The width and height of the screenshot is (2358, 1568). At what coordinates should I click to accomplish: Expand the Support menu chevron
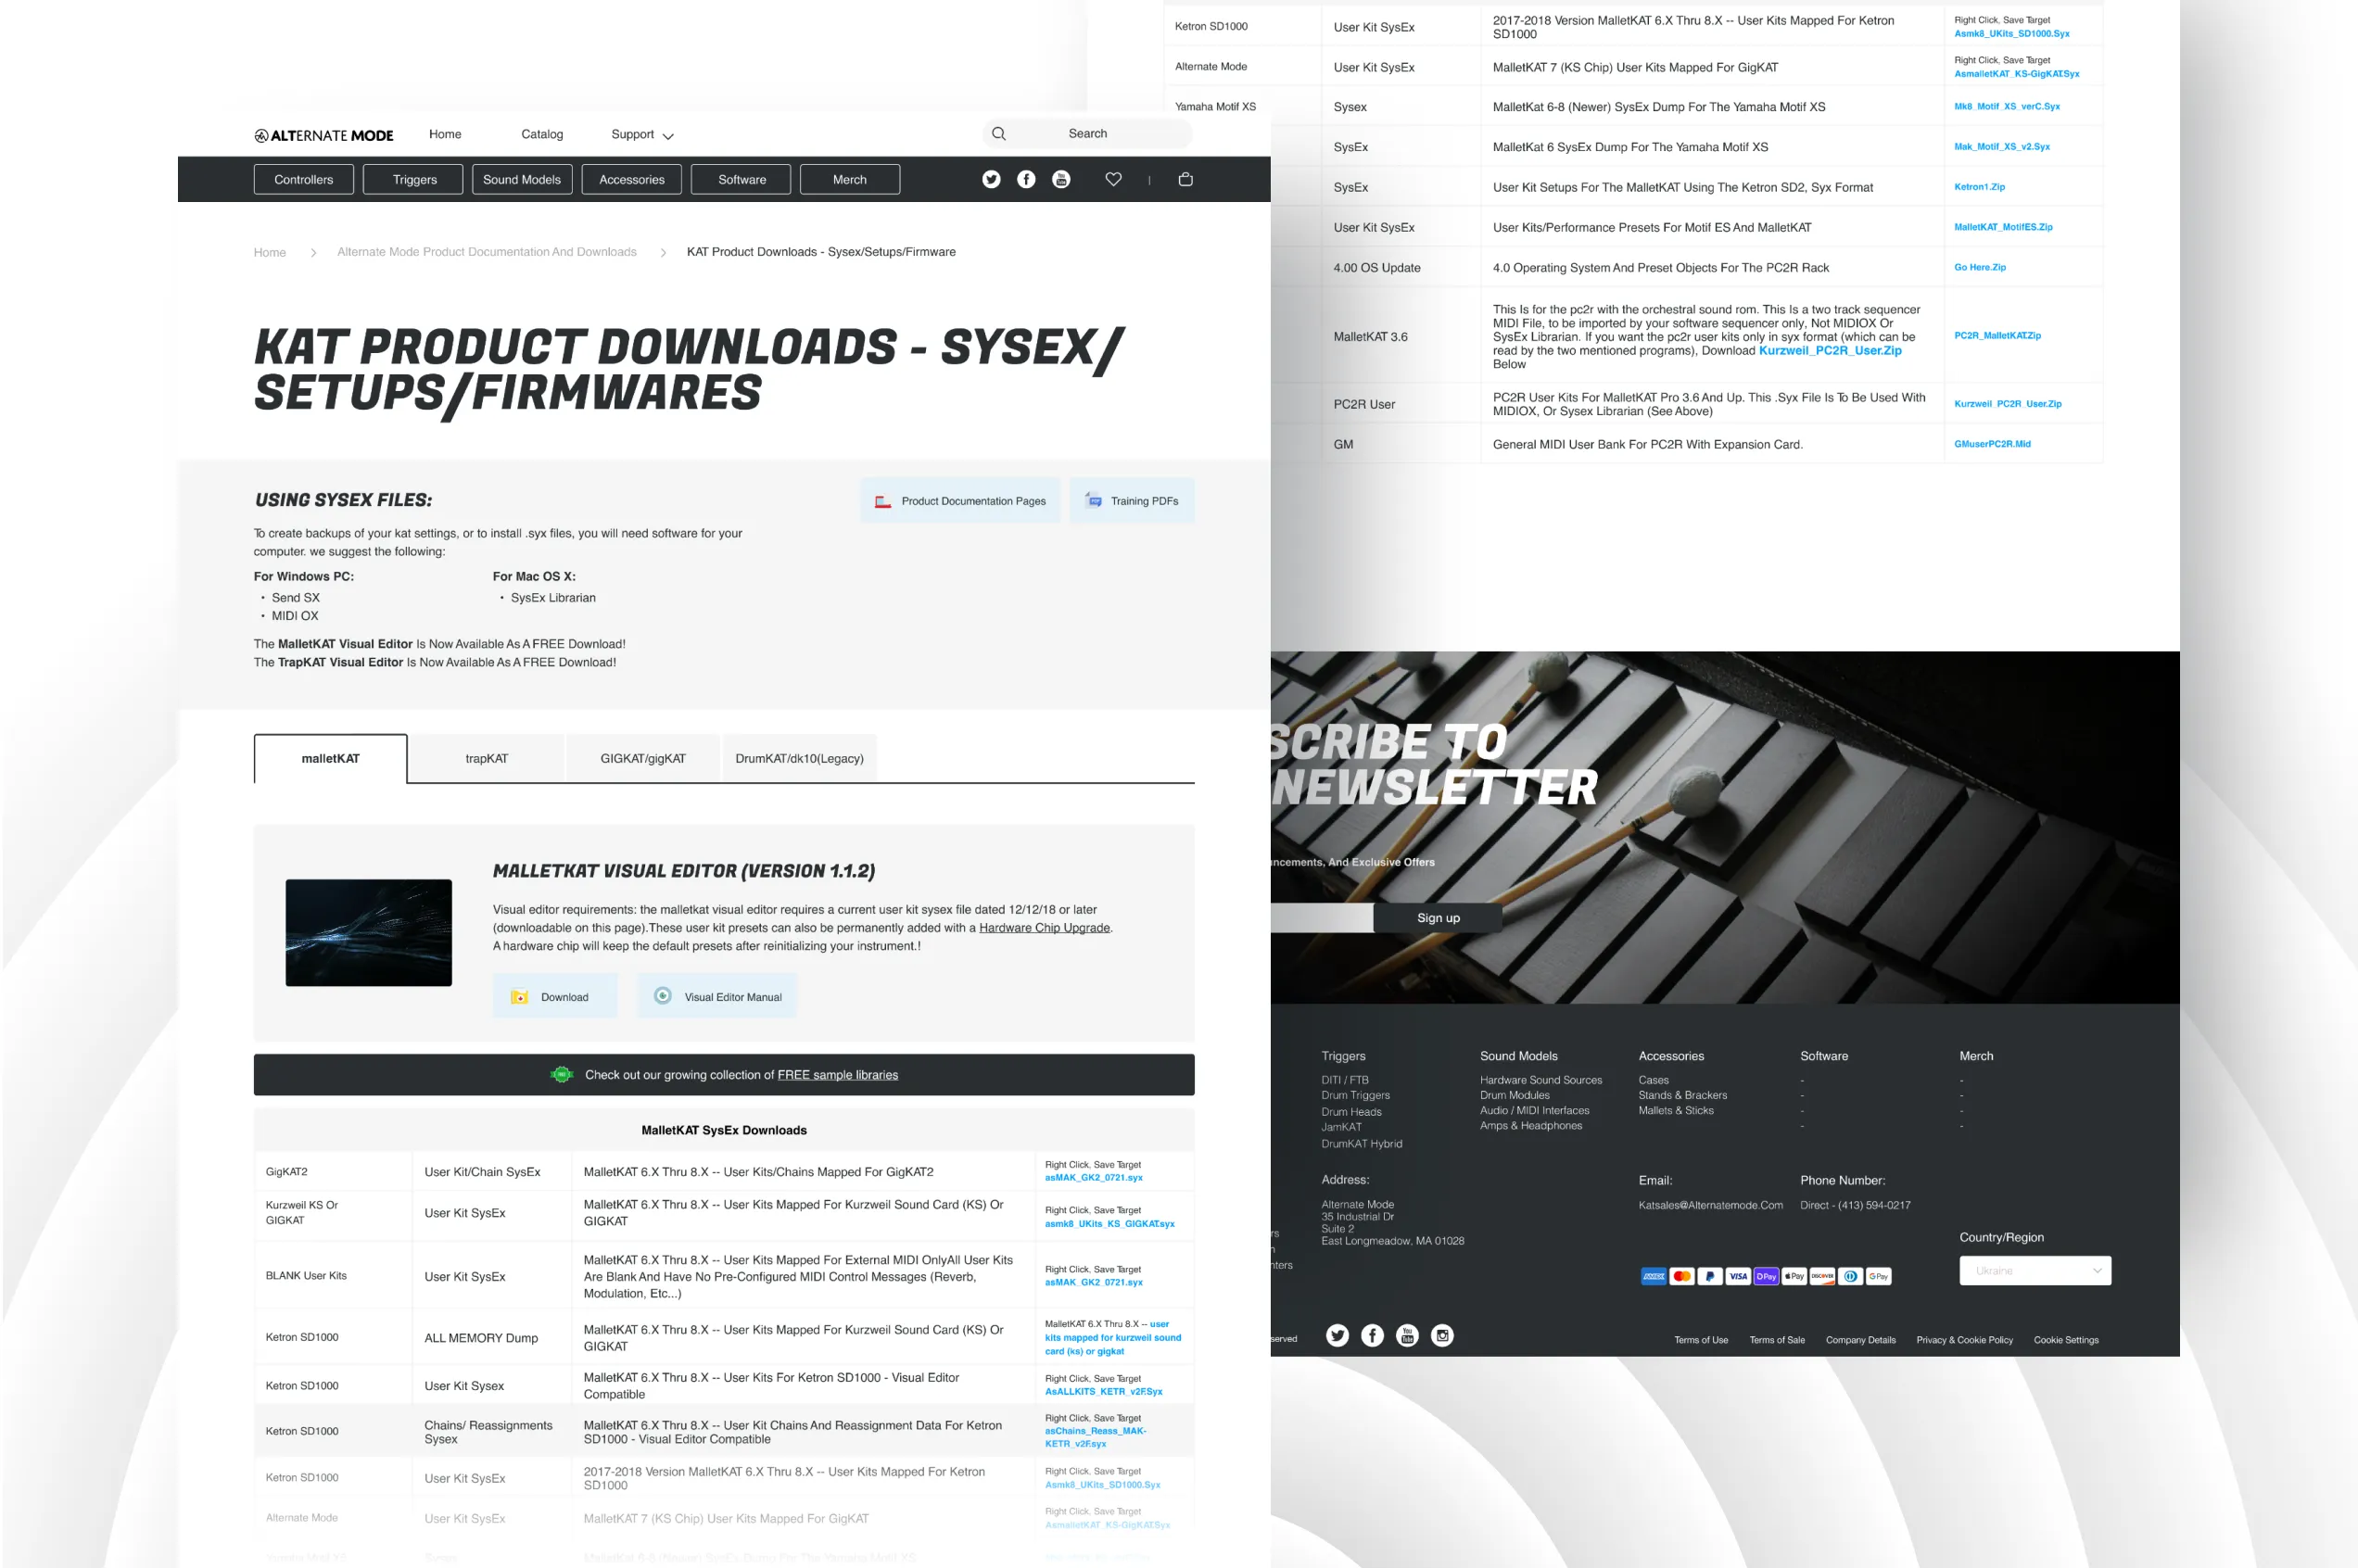click(x=668, y=136)
